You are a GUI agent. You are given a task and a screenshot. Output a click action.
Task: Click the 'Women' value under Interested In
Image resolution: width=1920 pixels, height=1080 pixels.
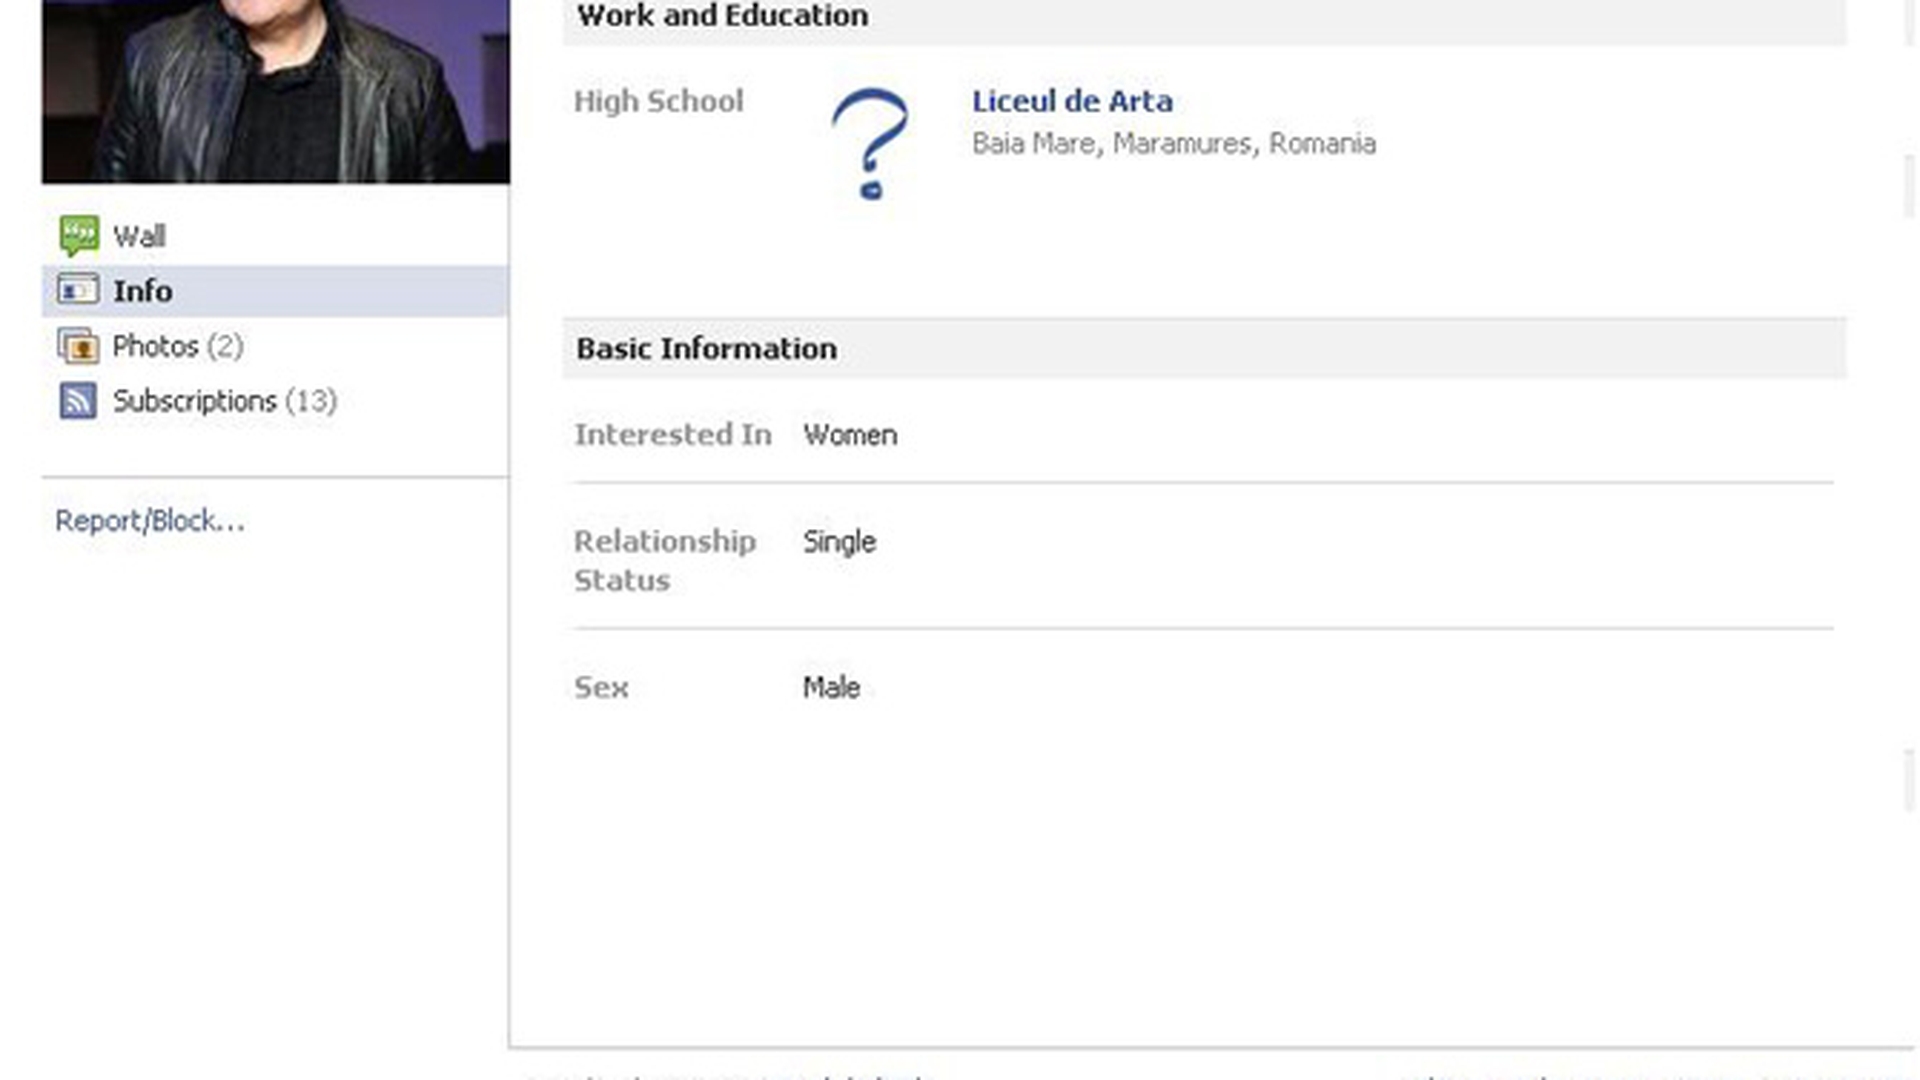pyautogui.click(x=850, y=435)
